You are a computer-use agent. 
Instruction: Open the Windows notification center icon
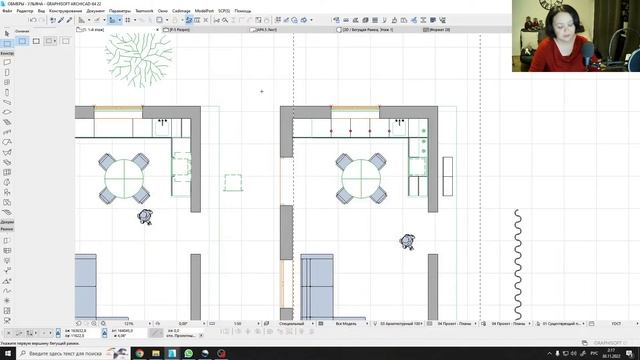630,353
